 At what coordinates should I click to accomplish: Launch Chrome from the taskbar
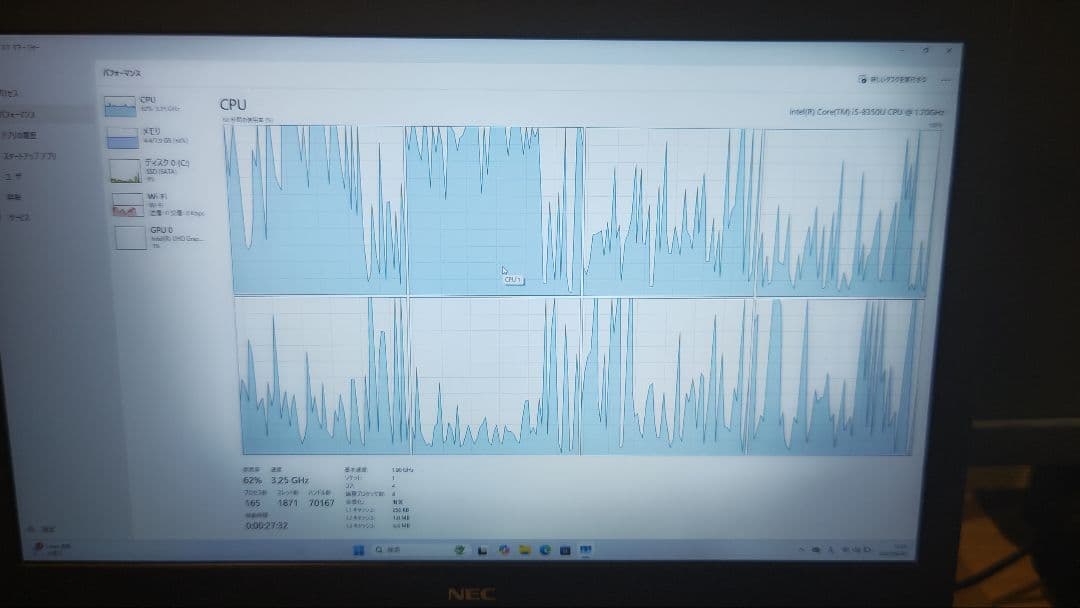(503, 549)
